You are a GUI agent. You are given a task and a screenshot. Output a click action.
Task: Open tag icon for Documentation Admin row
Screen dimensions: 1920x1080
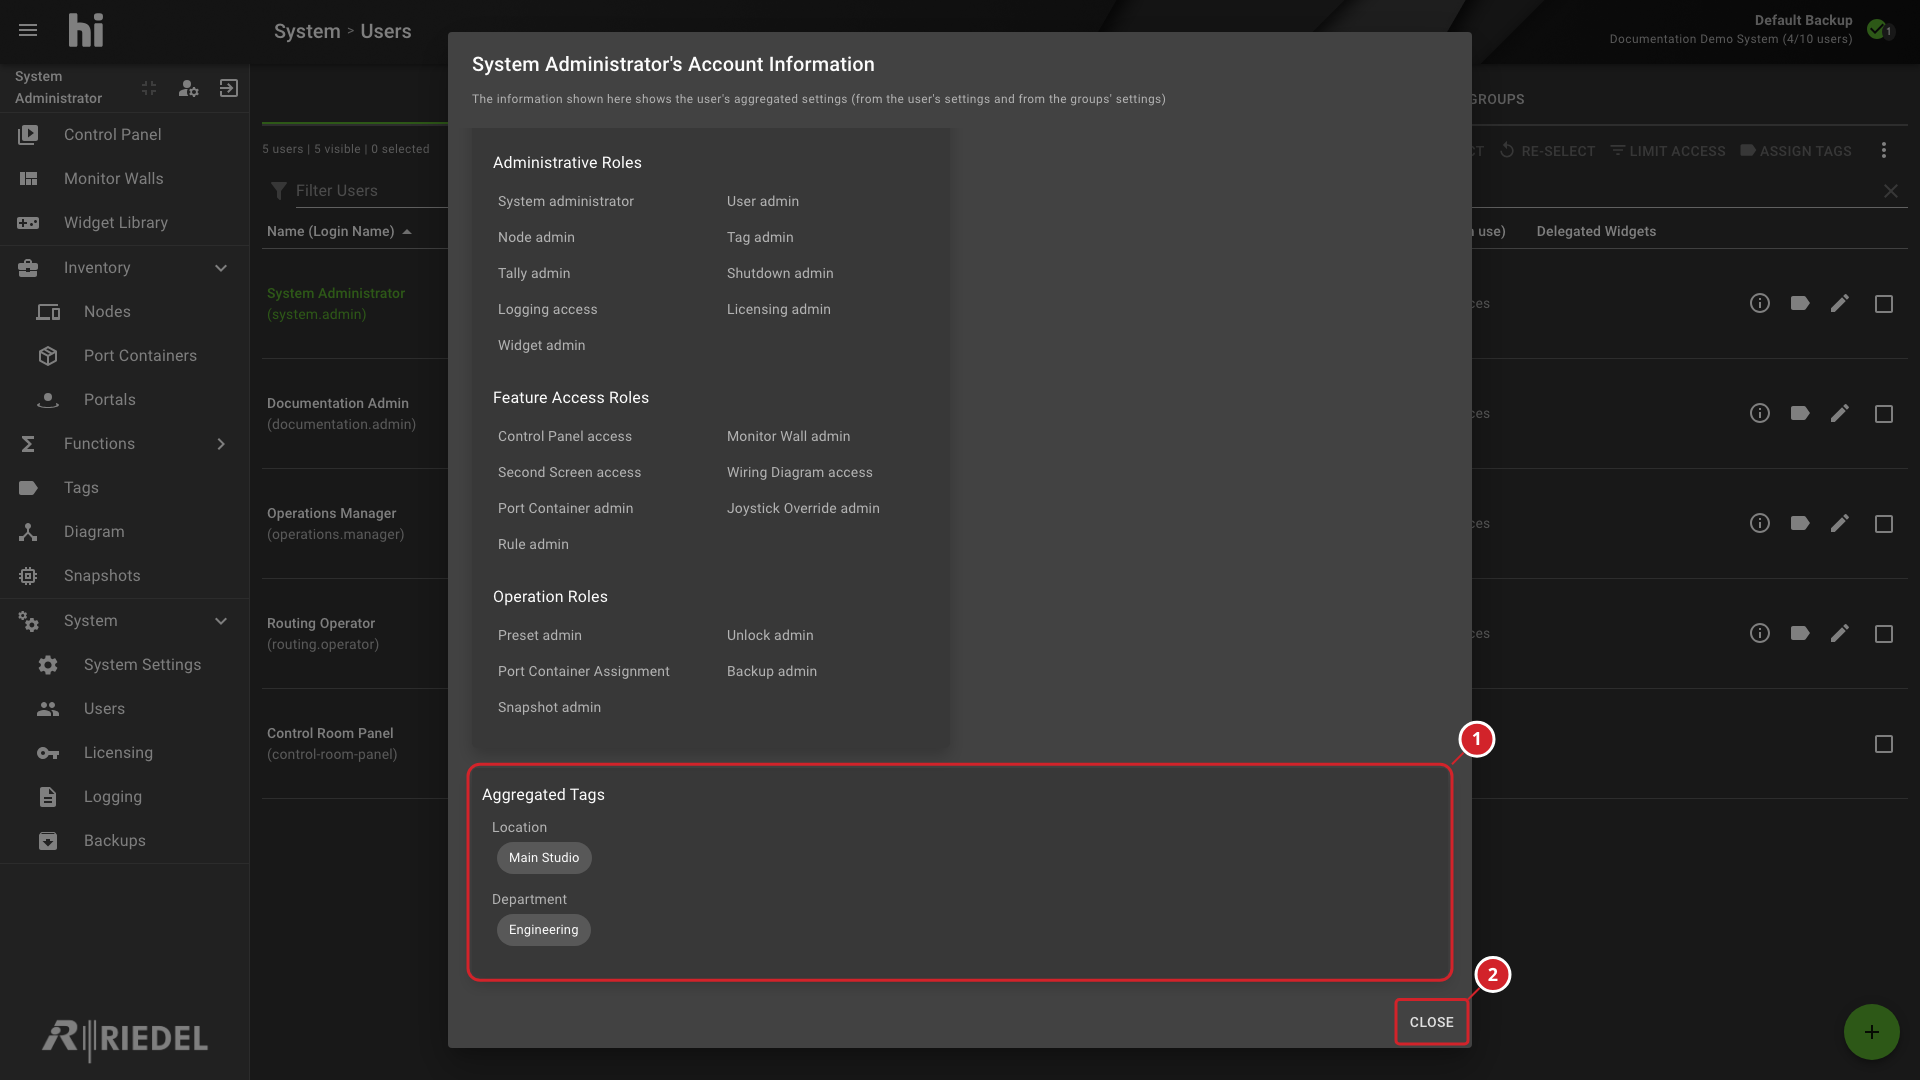pos(1800,414)
